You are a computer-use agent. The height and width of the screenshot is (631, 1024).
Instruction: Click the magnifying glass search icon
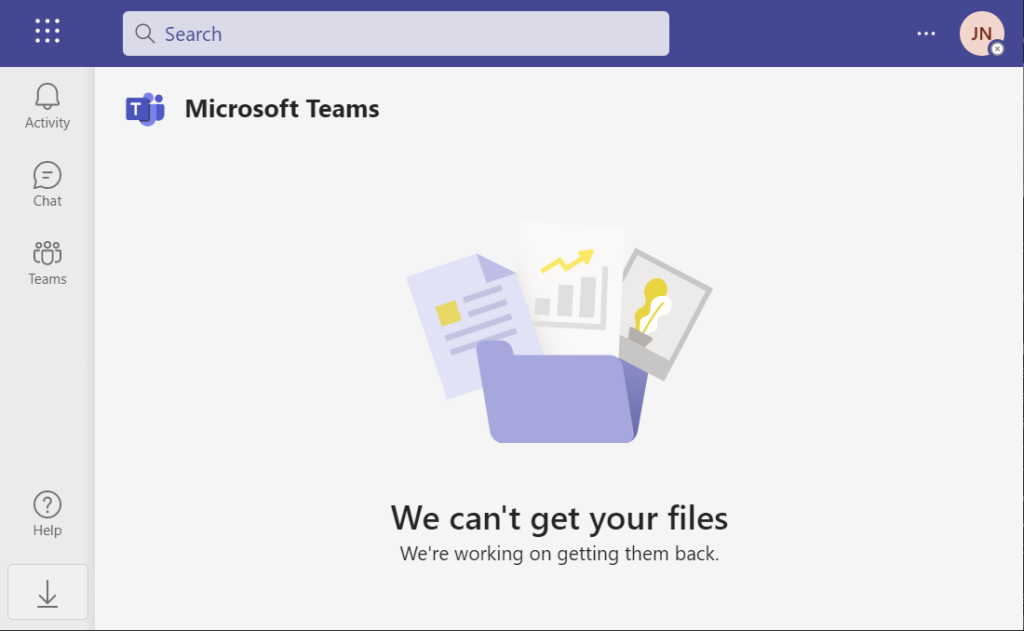pos(145,33)
